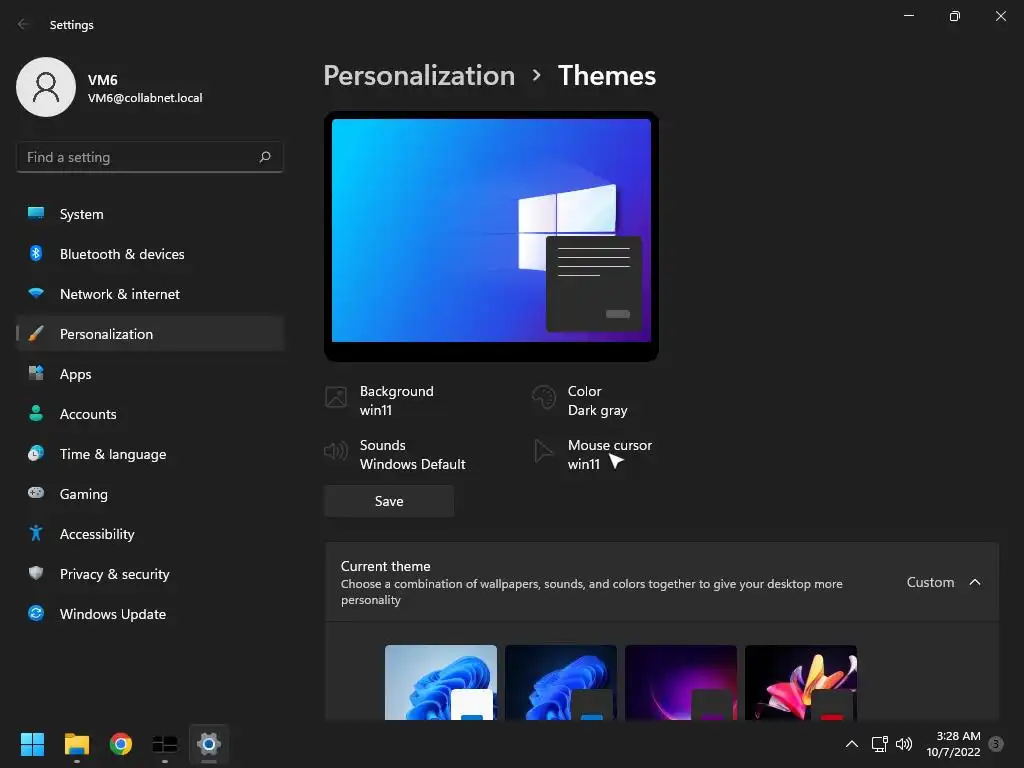Open the Windows Start menu
Screen dimensions: 1024x768
(32, 744)
